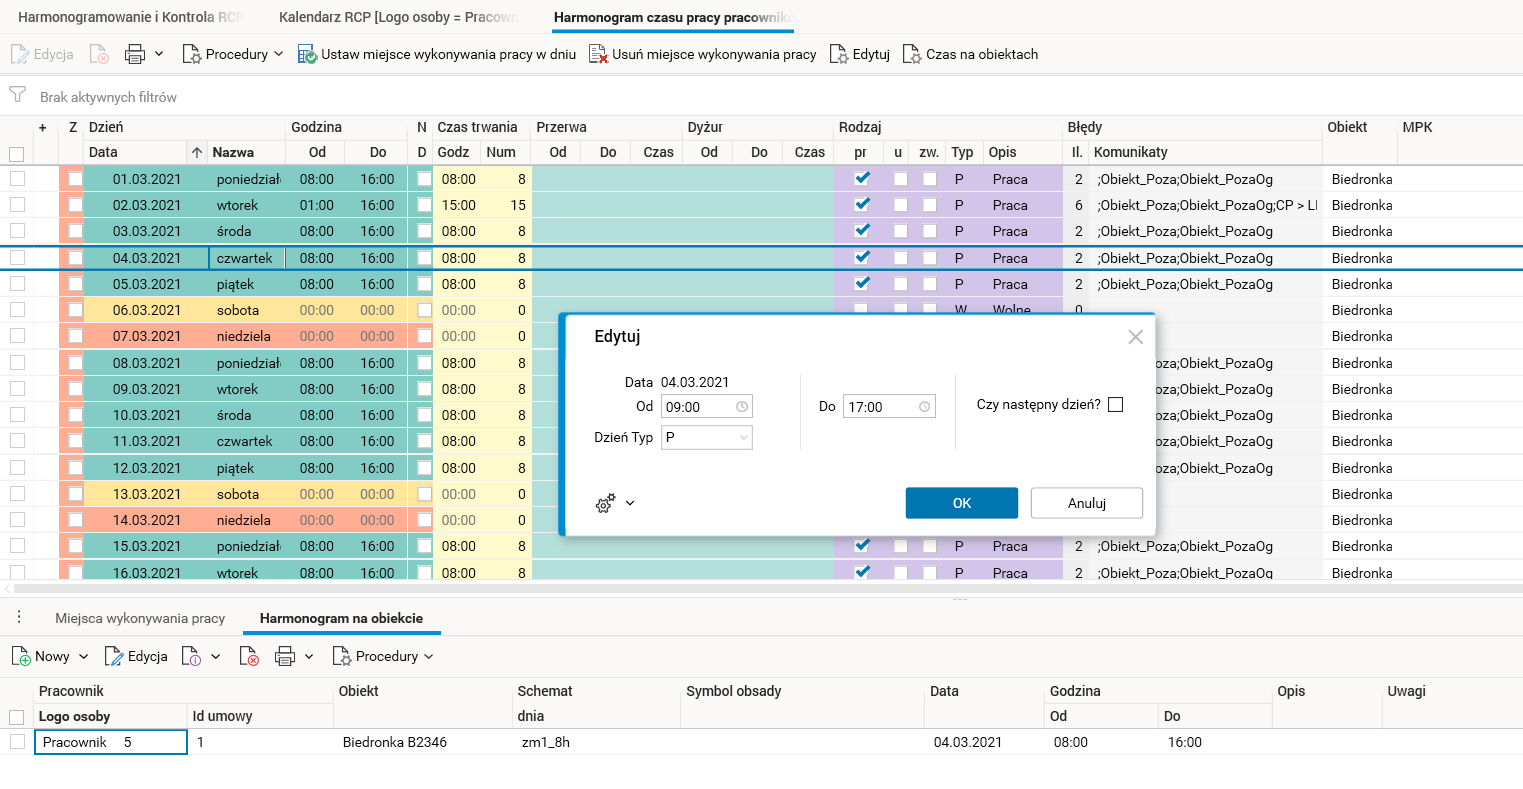
Task: Click the gear settings icon in dialog
Action: (605, 503)
